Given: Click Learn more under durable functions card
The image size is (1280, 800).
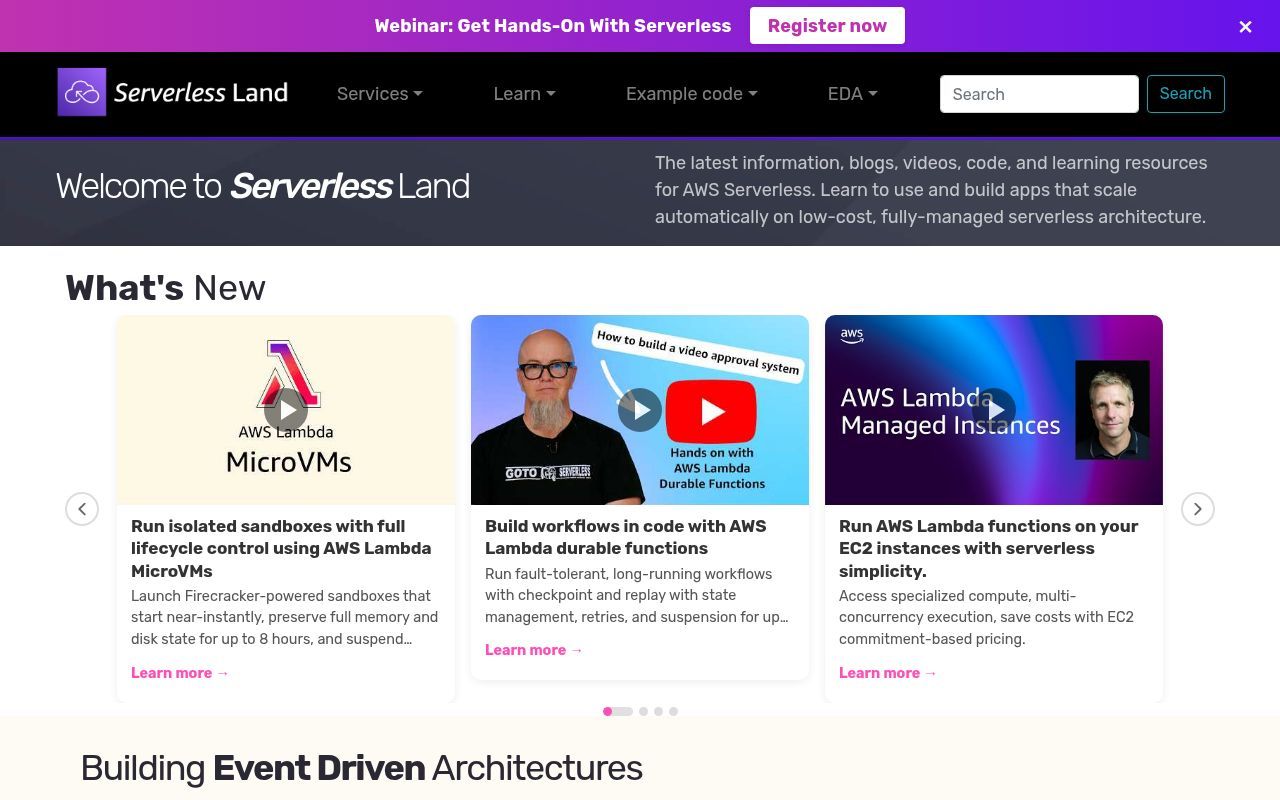Looking at the screenshot, I should [534, 650].
